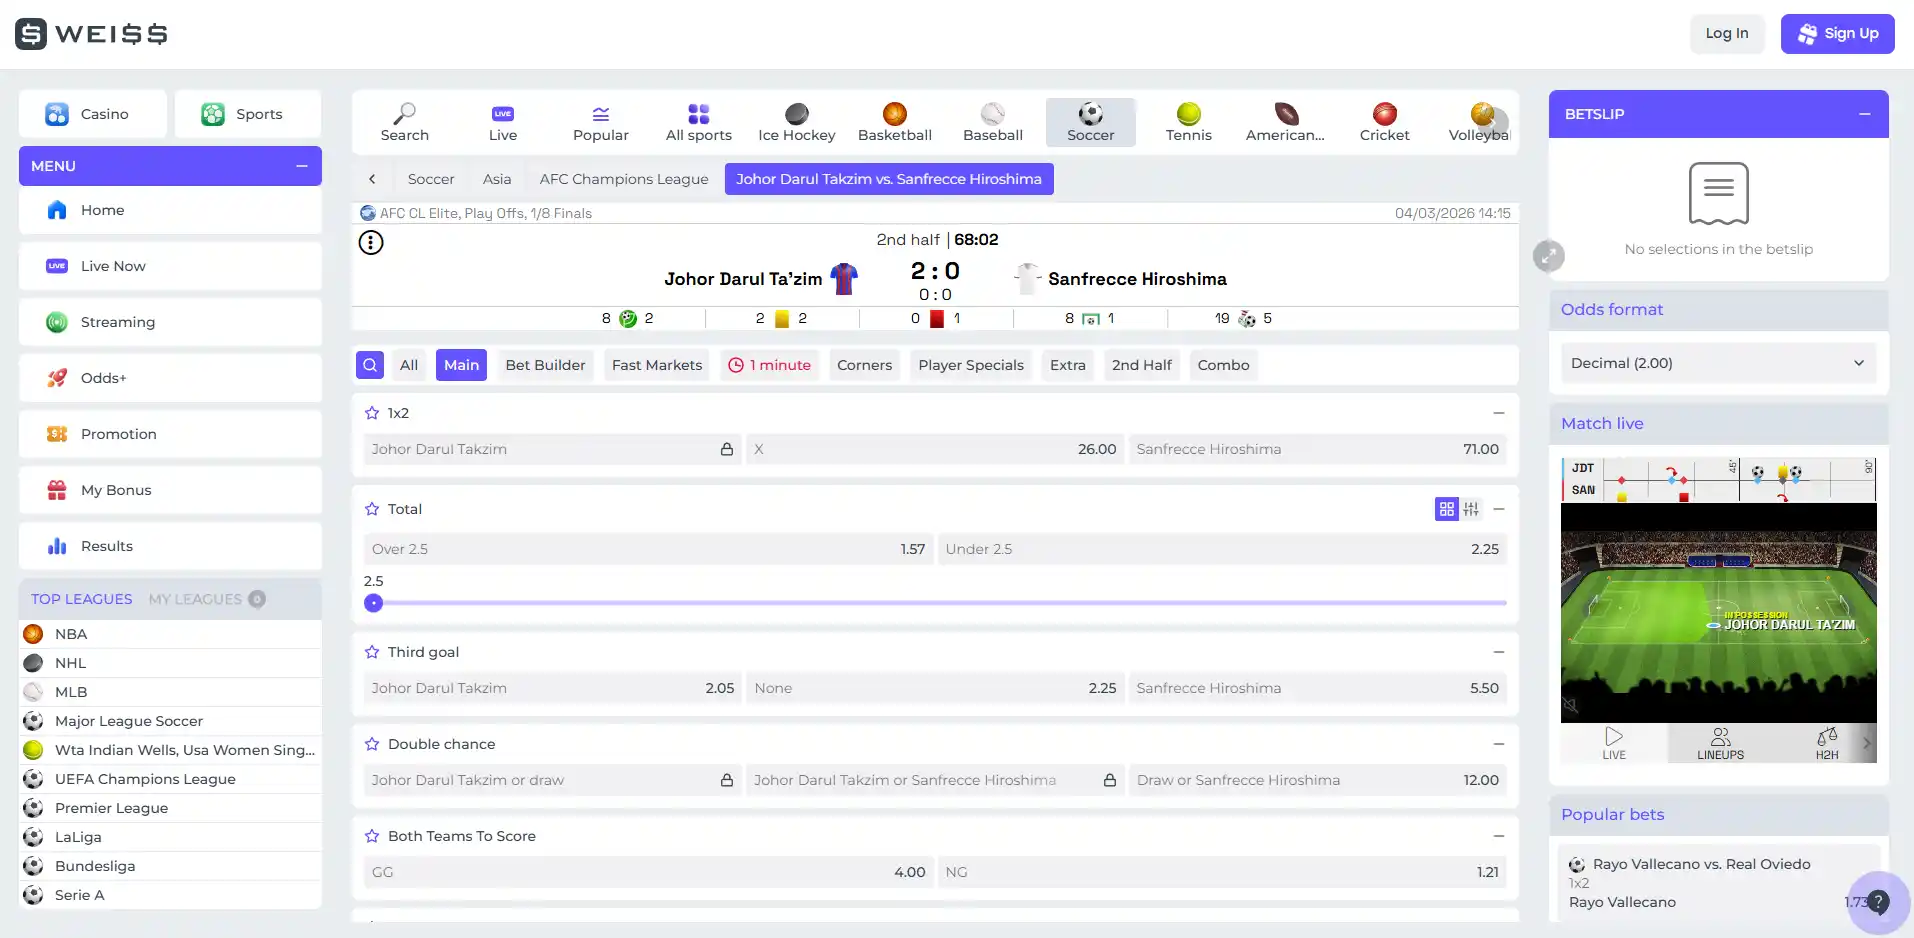Switch to the Corners tab
1914x938 pixels.
864,365
